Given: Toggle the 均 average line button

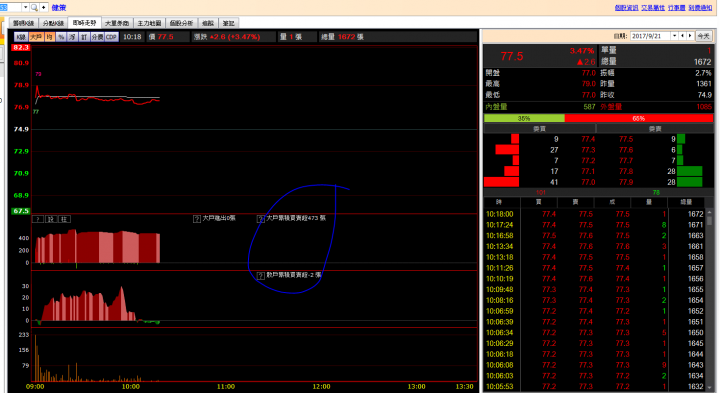Looking at the screenshot, I should pos(50,37).
